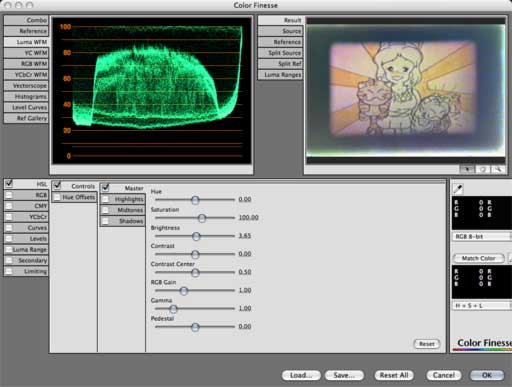Click the Contrast Center value 0.50
The width and height of the screenshot is (512, 387).
pyautogui.click(x=245, y=272)
